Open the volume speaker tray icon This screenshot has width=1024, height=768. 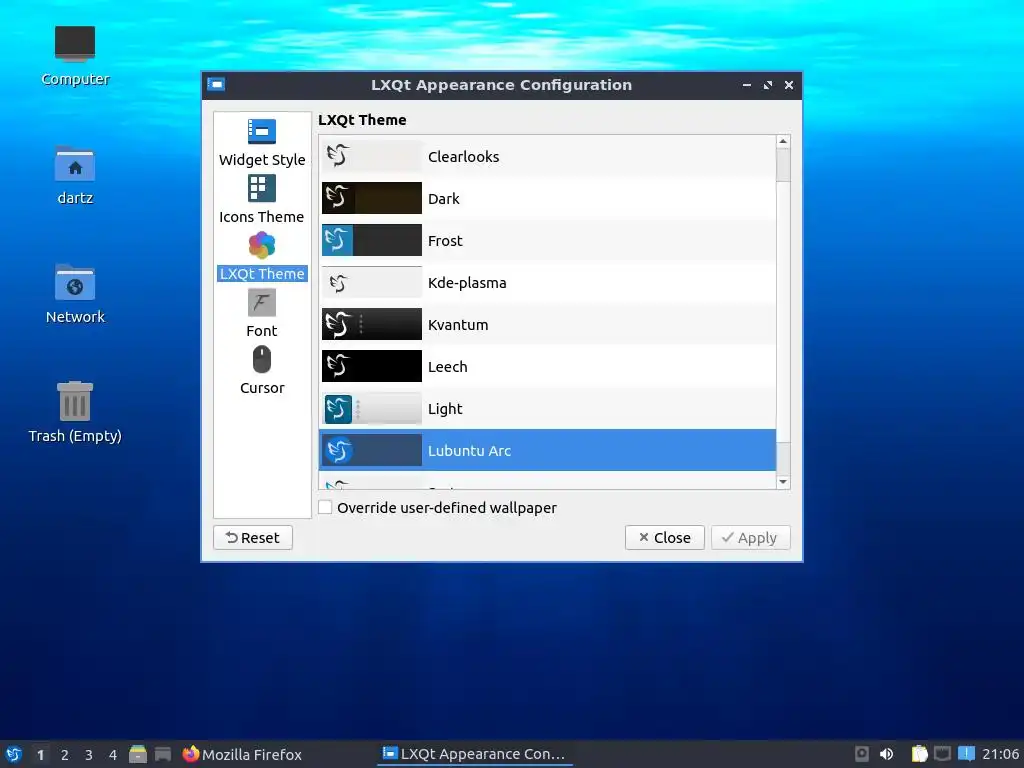pos(886,754)
